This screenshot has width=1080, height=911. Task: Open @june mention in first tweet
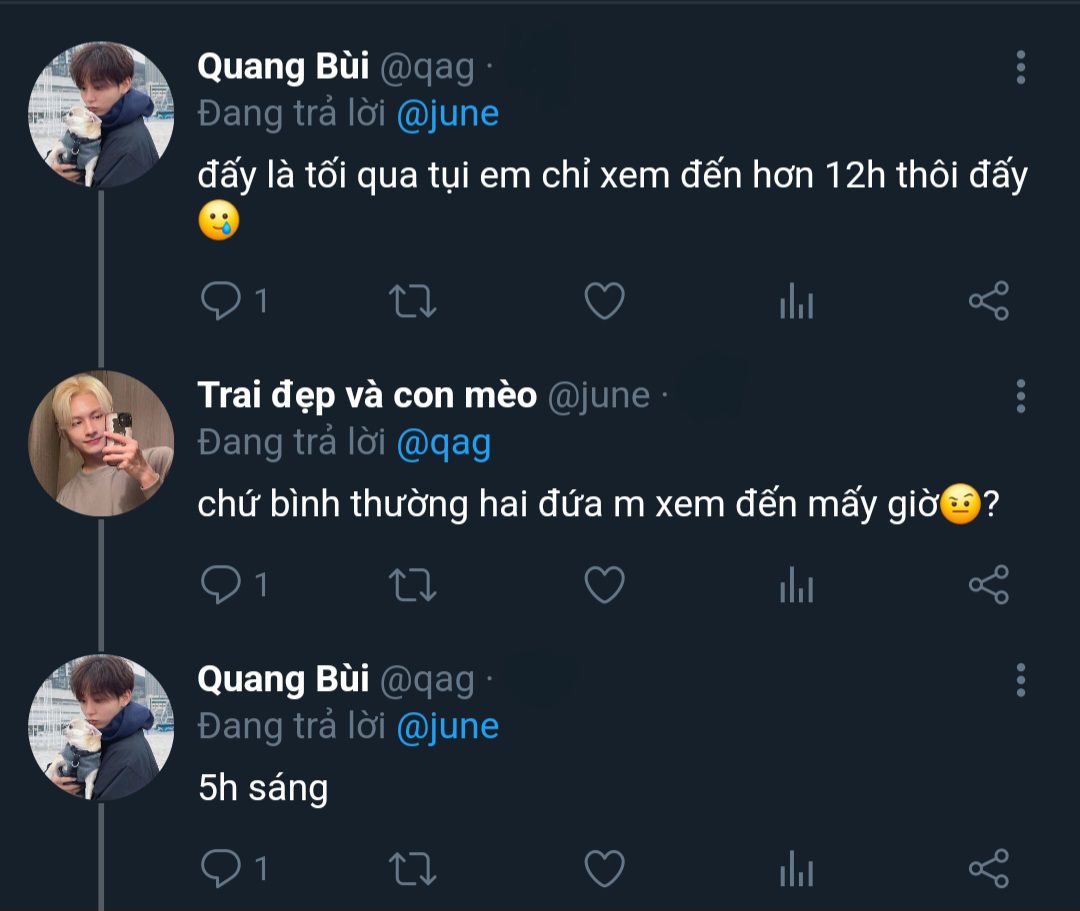[447, 114]
